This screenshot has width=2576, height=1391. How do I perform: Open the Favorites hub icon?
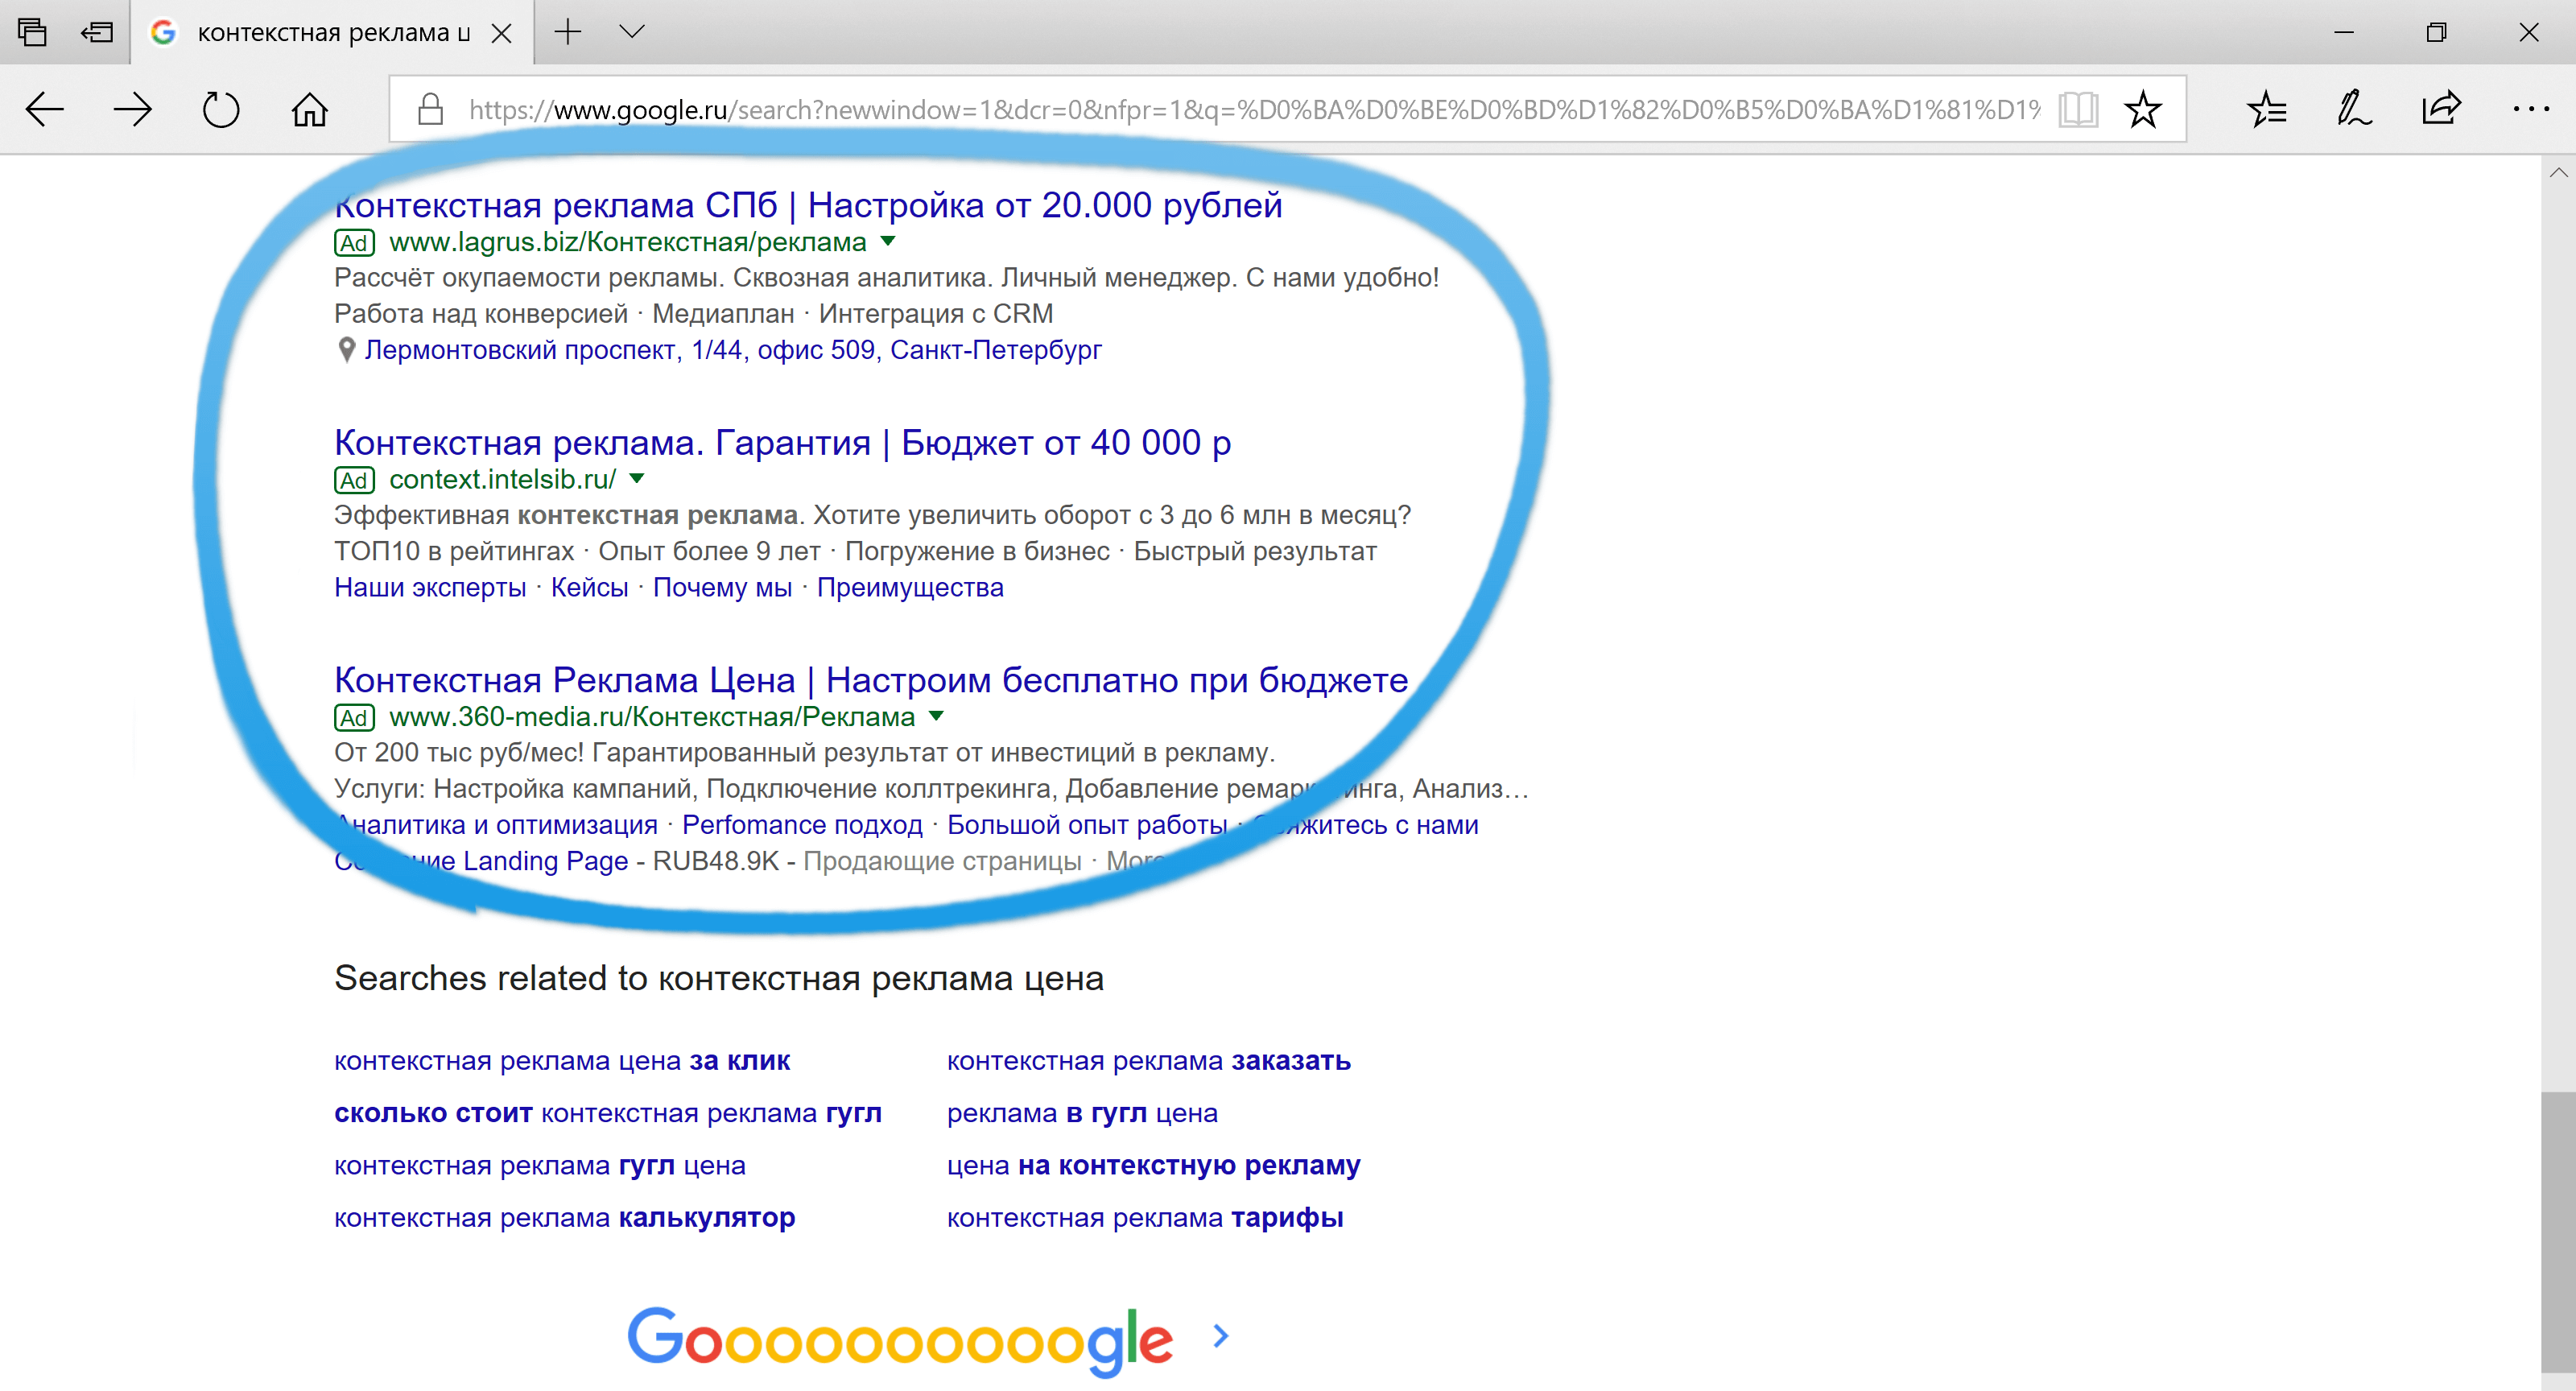pos(2266,109)
